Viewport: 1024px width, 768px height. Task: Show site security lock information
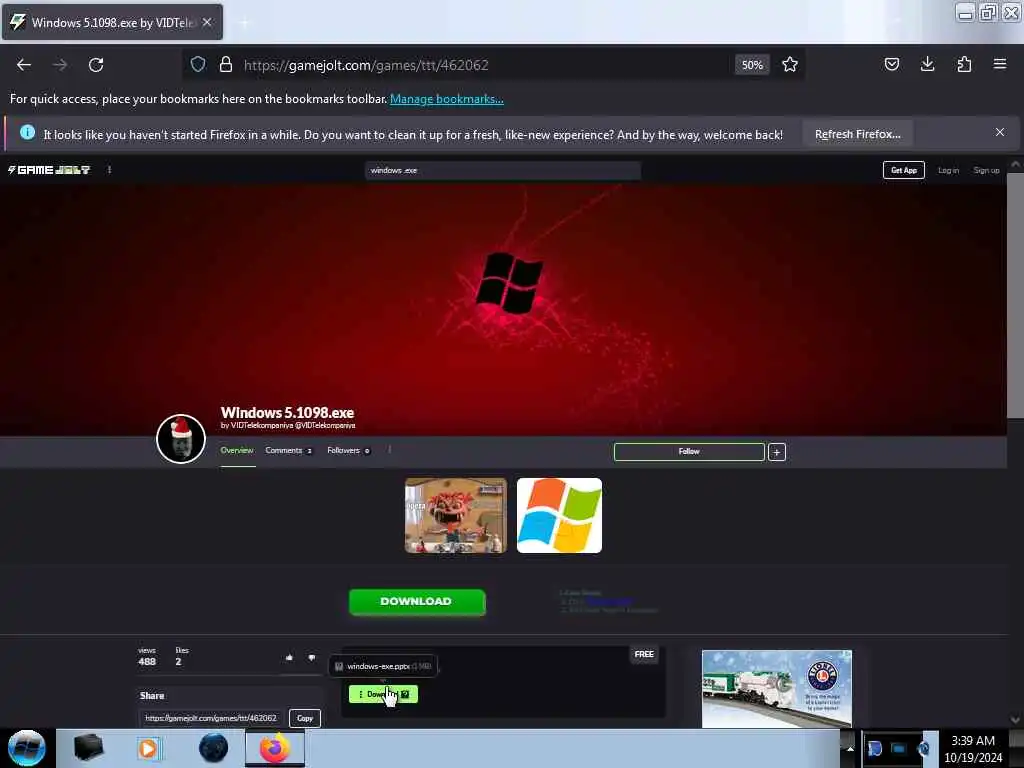(226, 64)
